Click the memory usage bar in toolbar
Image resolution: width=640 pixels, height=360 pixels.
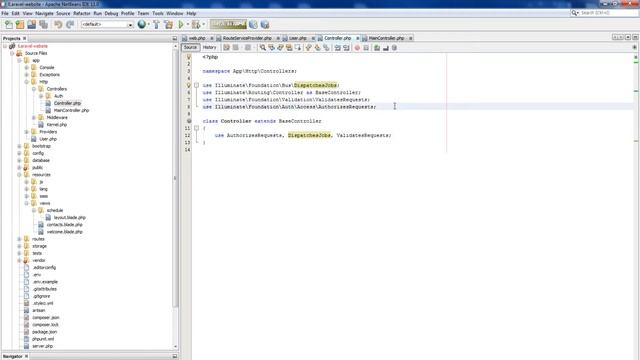click(228, 24)
